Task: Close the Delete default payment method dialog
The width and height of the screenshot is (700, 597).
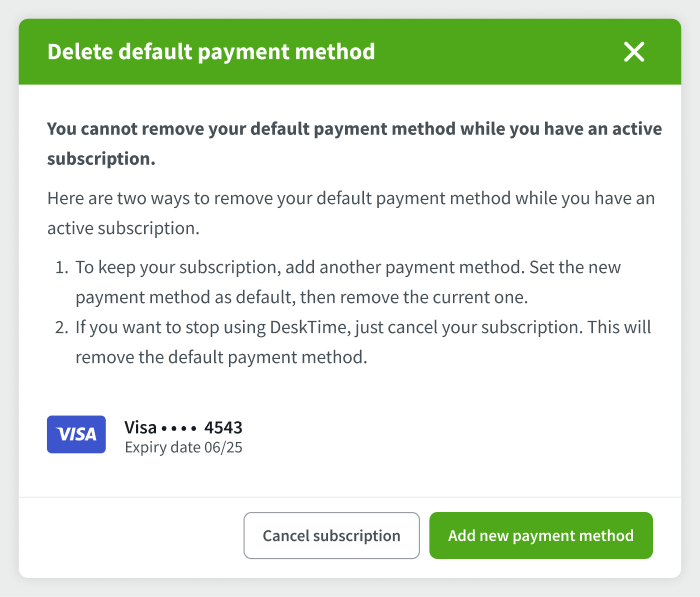Action: [x=634, y=52]
